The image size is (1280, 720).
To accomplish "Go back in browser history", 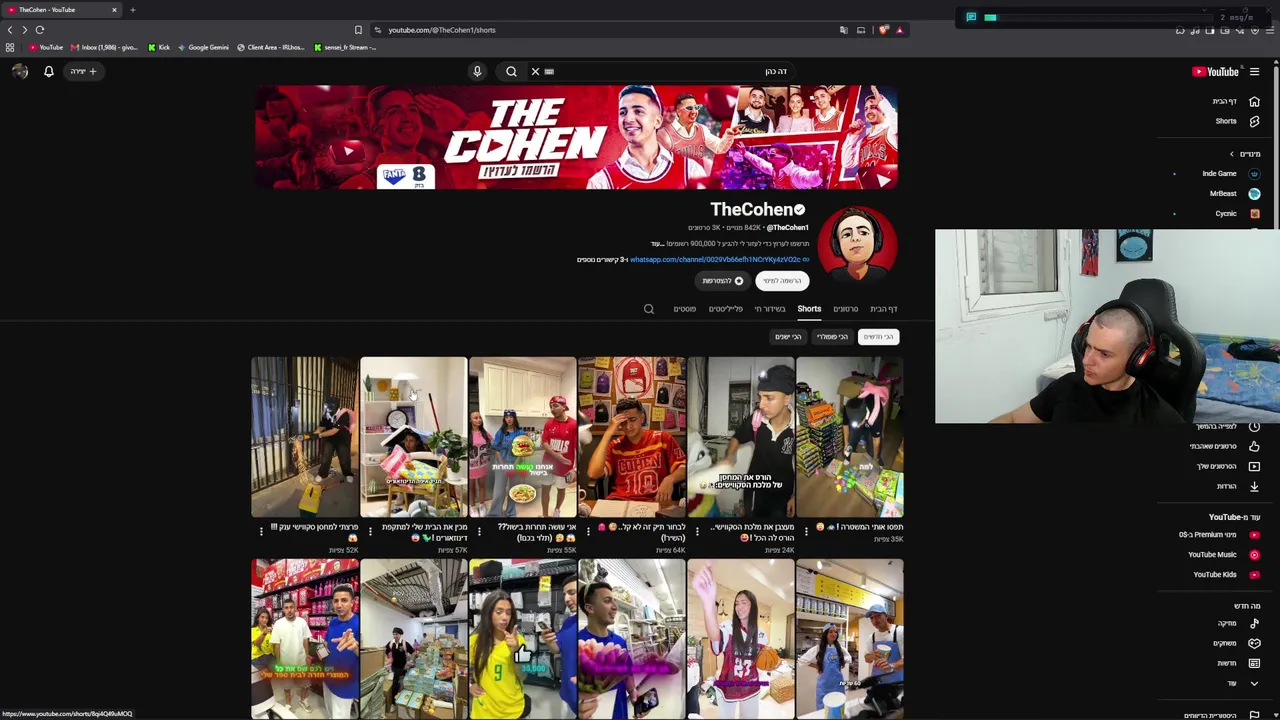I will pos(10,30).
